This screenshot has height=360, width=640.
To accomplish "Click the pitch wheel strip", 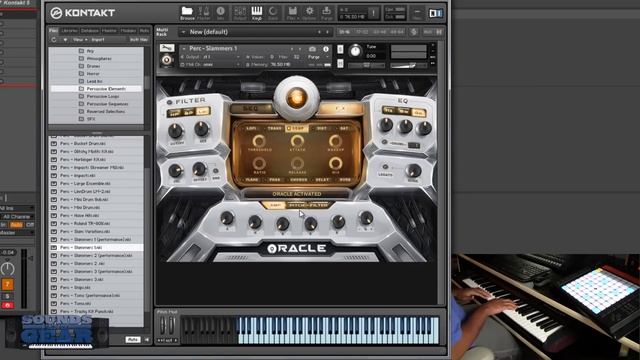I will pos(163,326).
